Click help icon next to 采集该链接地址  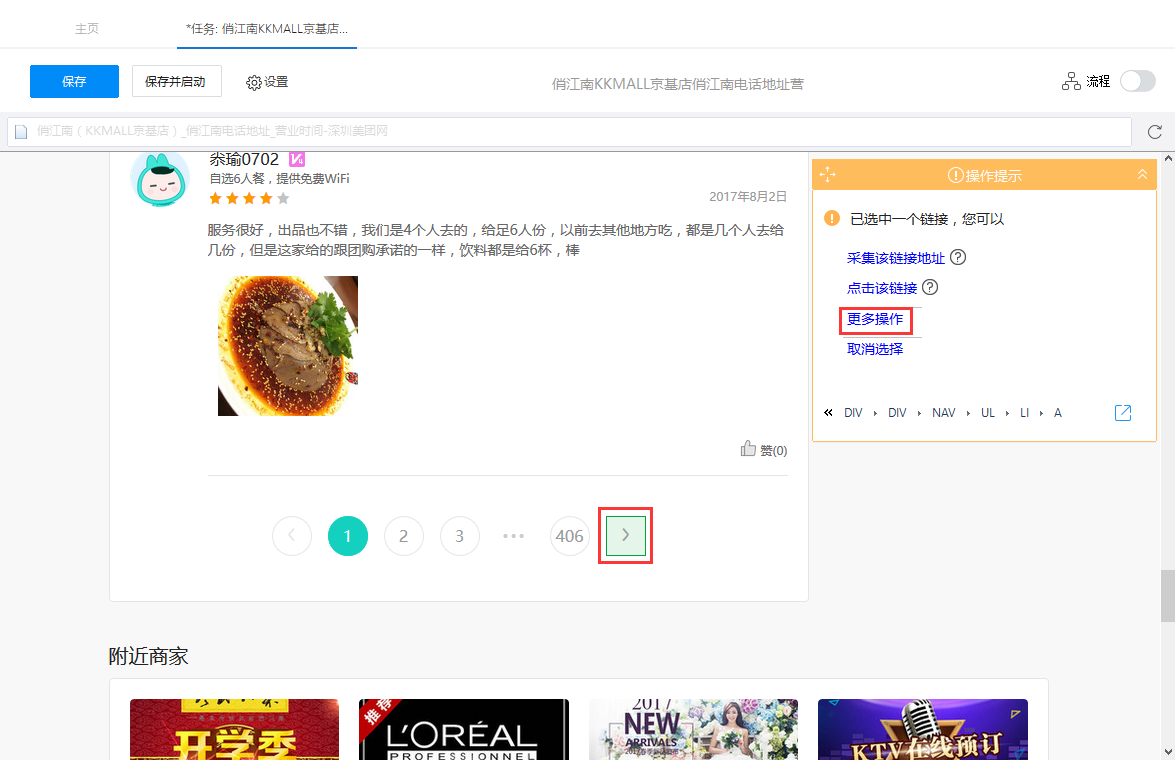pyautogui.click(x=958, y=257)
